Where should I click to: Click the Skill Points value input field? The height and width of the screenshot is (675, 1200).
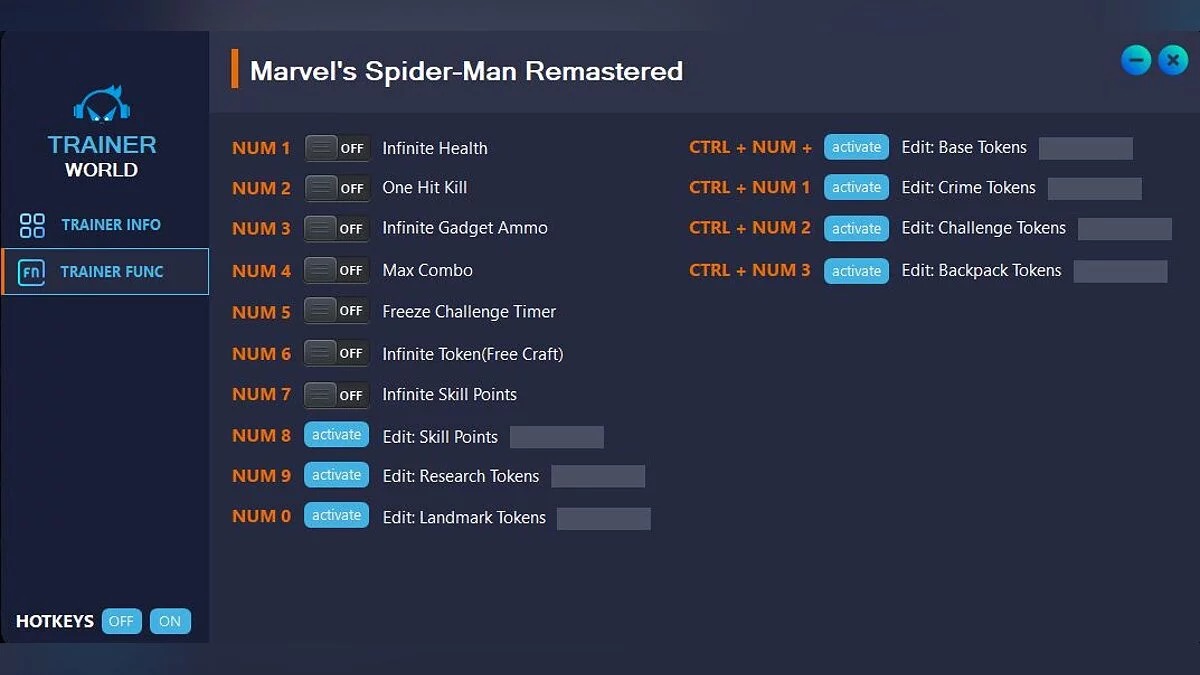coord(556,436)
